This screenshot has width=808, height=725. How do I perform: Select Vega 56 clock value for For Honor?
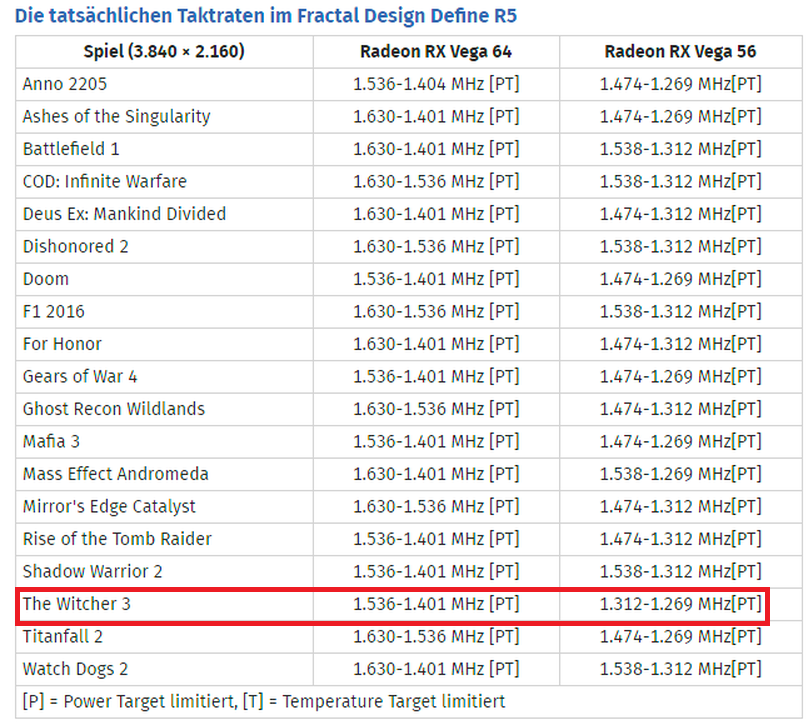680,344
